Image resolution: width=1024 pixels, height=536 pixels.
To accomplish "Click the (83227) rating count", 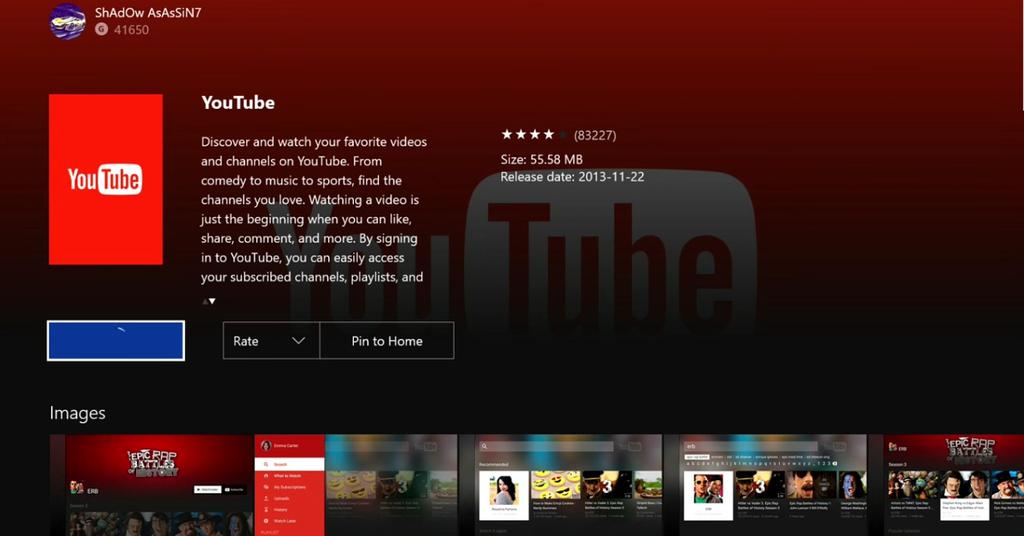I will [595, 135].
